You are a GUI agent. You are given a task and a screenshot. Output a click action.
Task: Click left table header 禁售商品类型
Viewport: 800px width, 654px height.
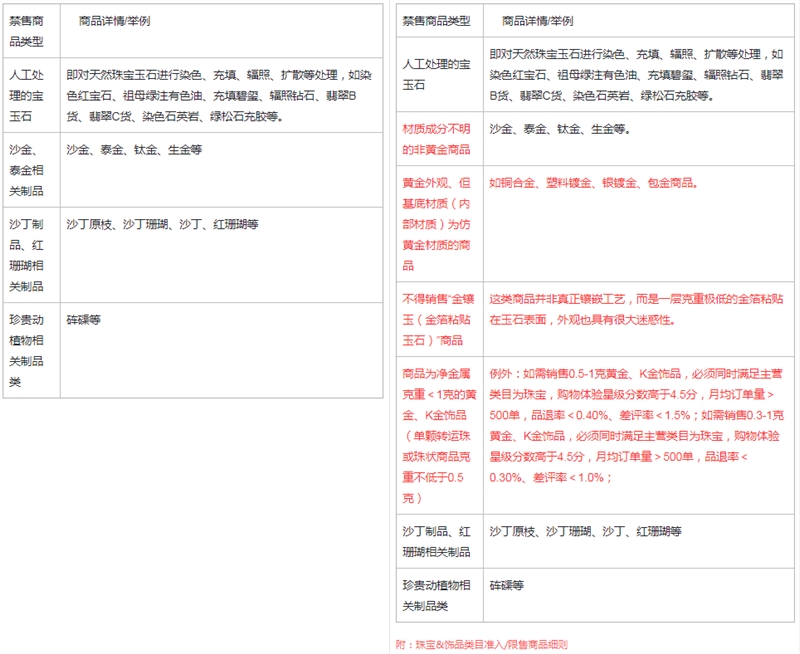pos(27,30)
